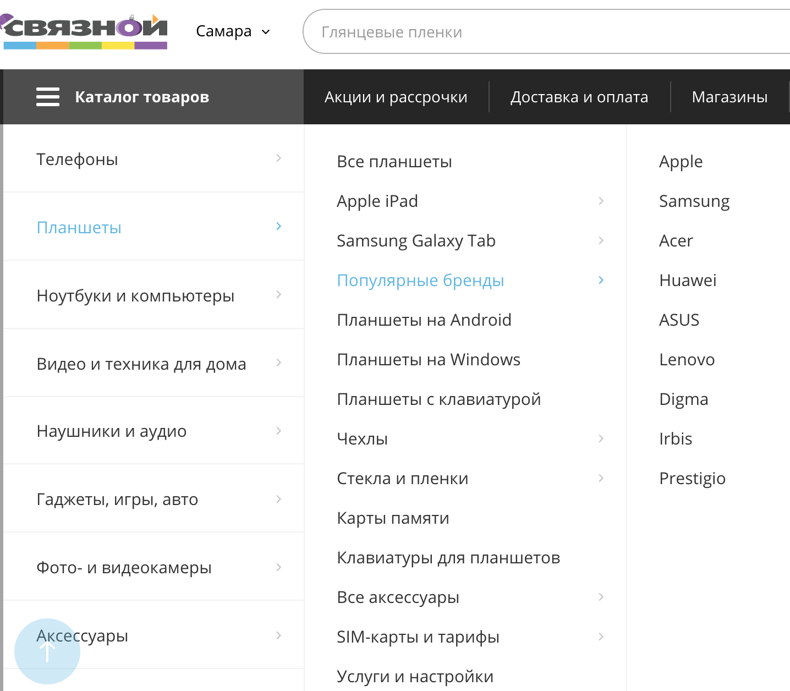Expand the Apple iPad submenu arrow

(x=601, y=201)
